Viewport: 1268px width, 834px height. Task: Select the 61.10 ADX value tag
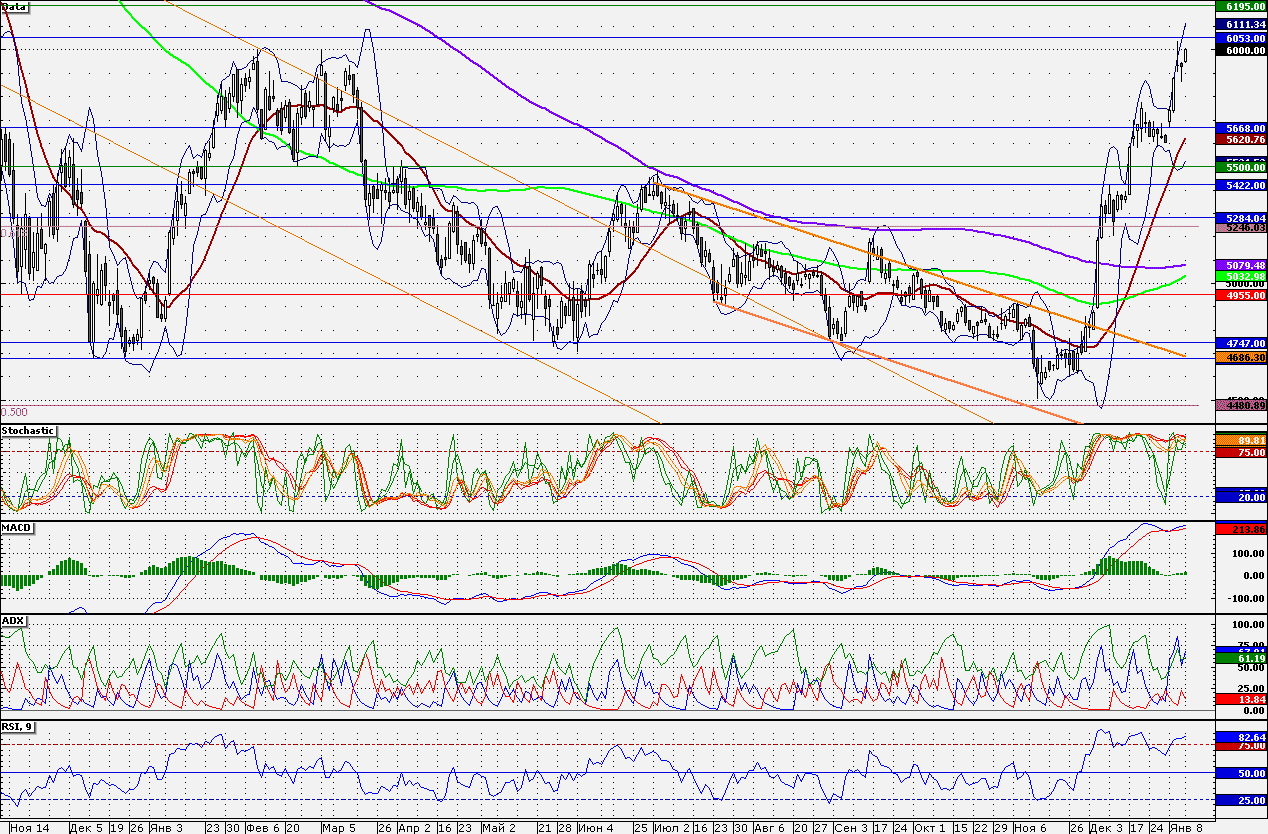pos(1240,659)
